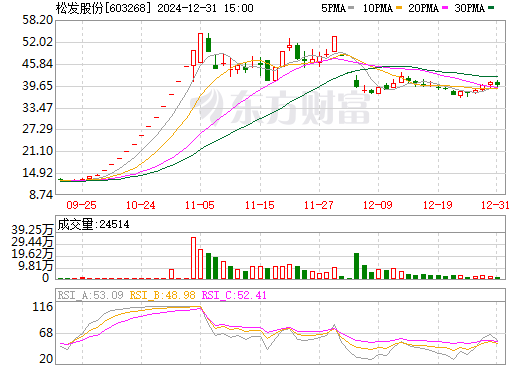Click the 27.29 price axis label

tap(38, 129)
